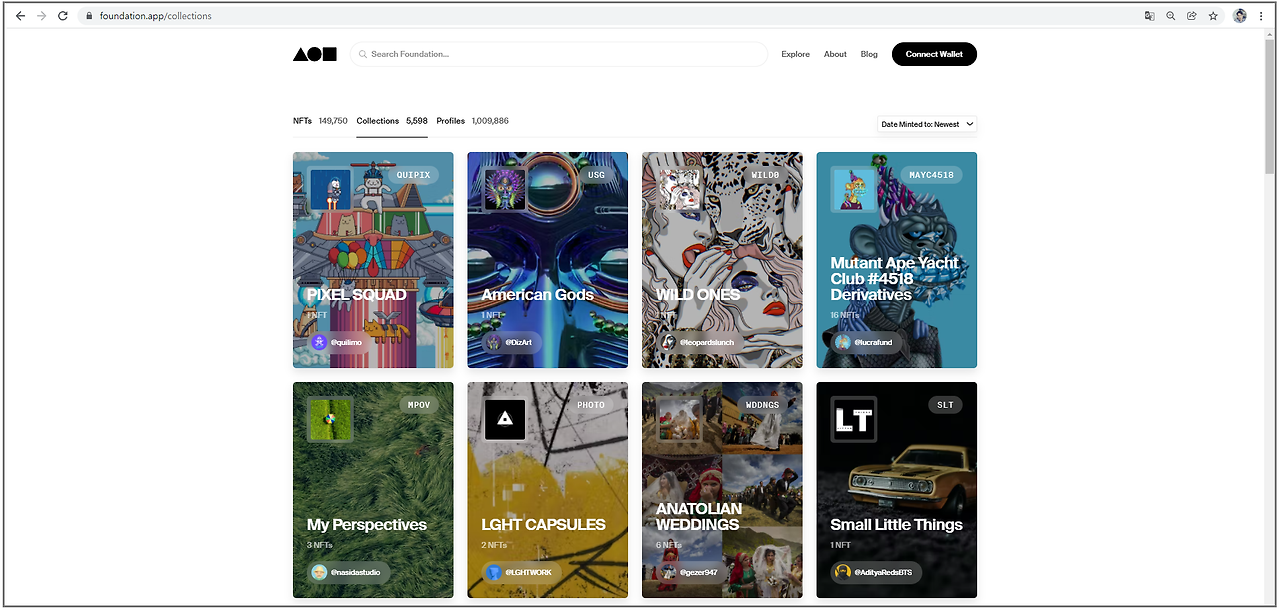
Task: Click the 6 NFTs count on ANATOLIAN WEDDINGS
Action: (668, 545)
